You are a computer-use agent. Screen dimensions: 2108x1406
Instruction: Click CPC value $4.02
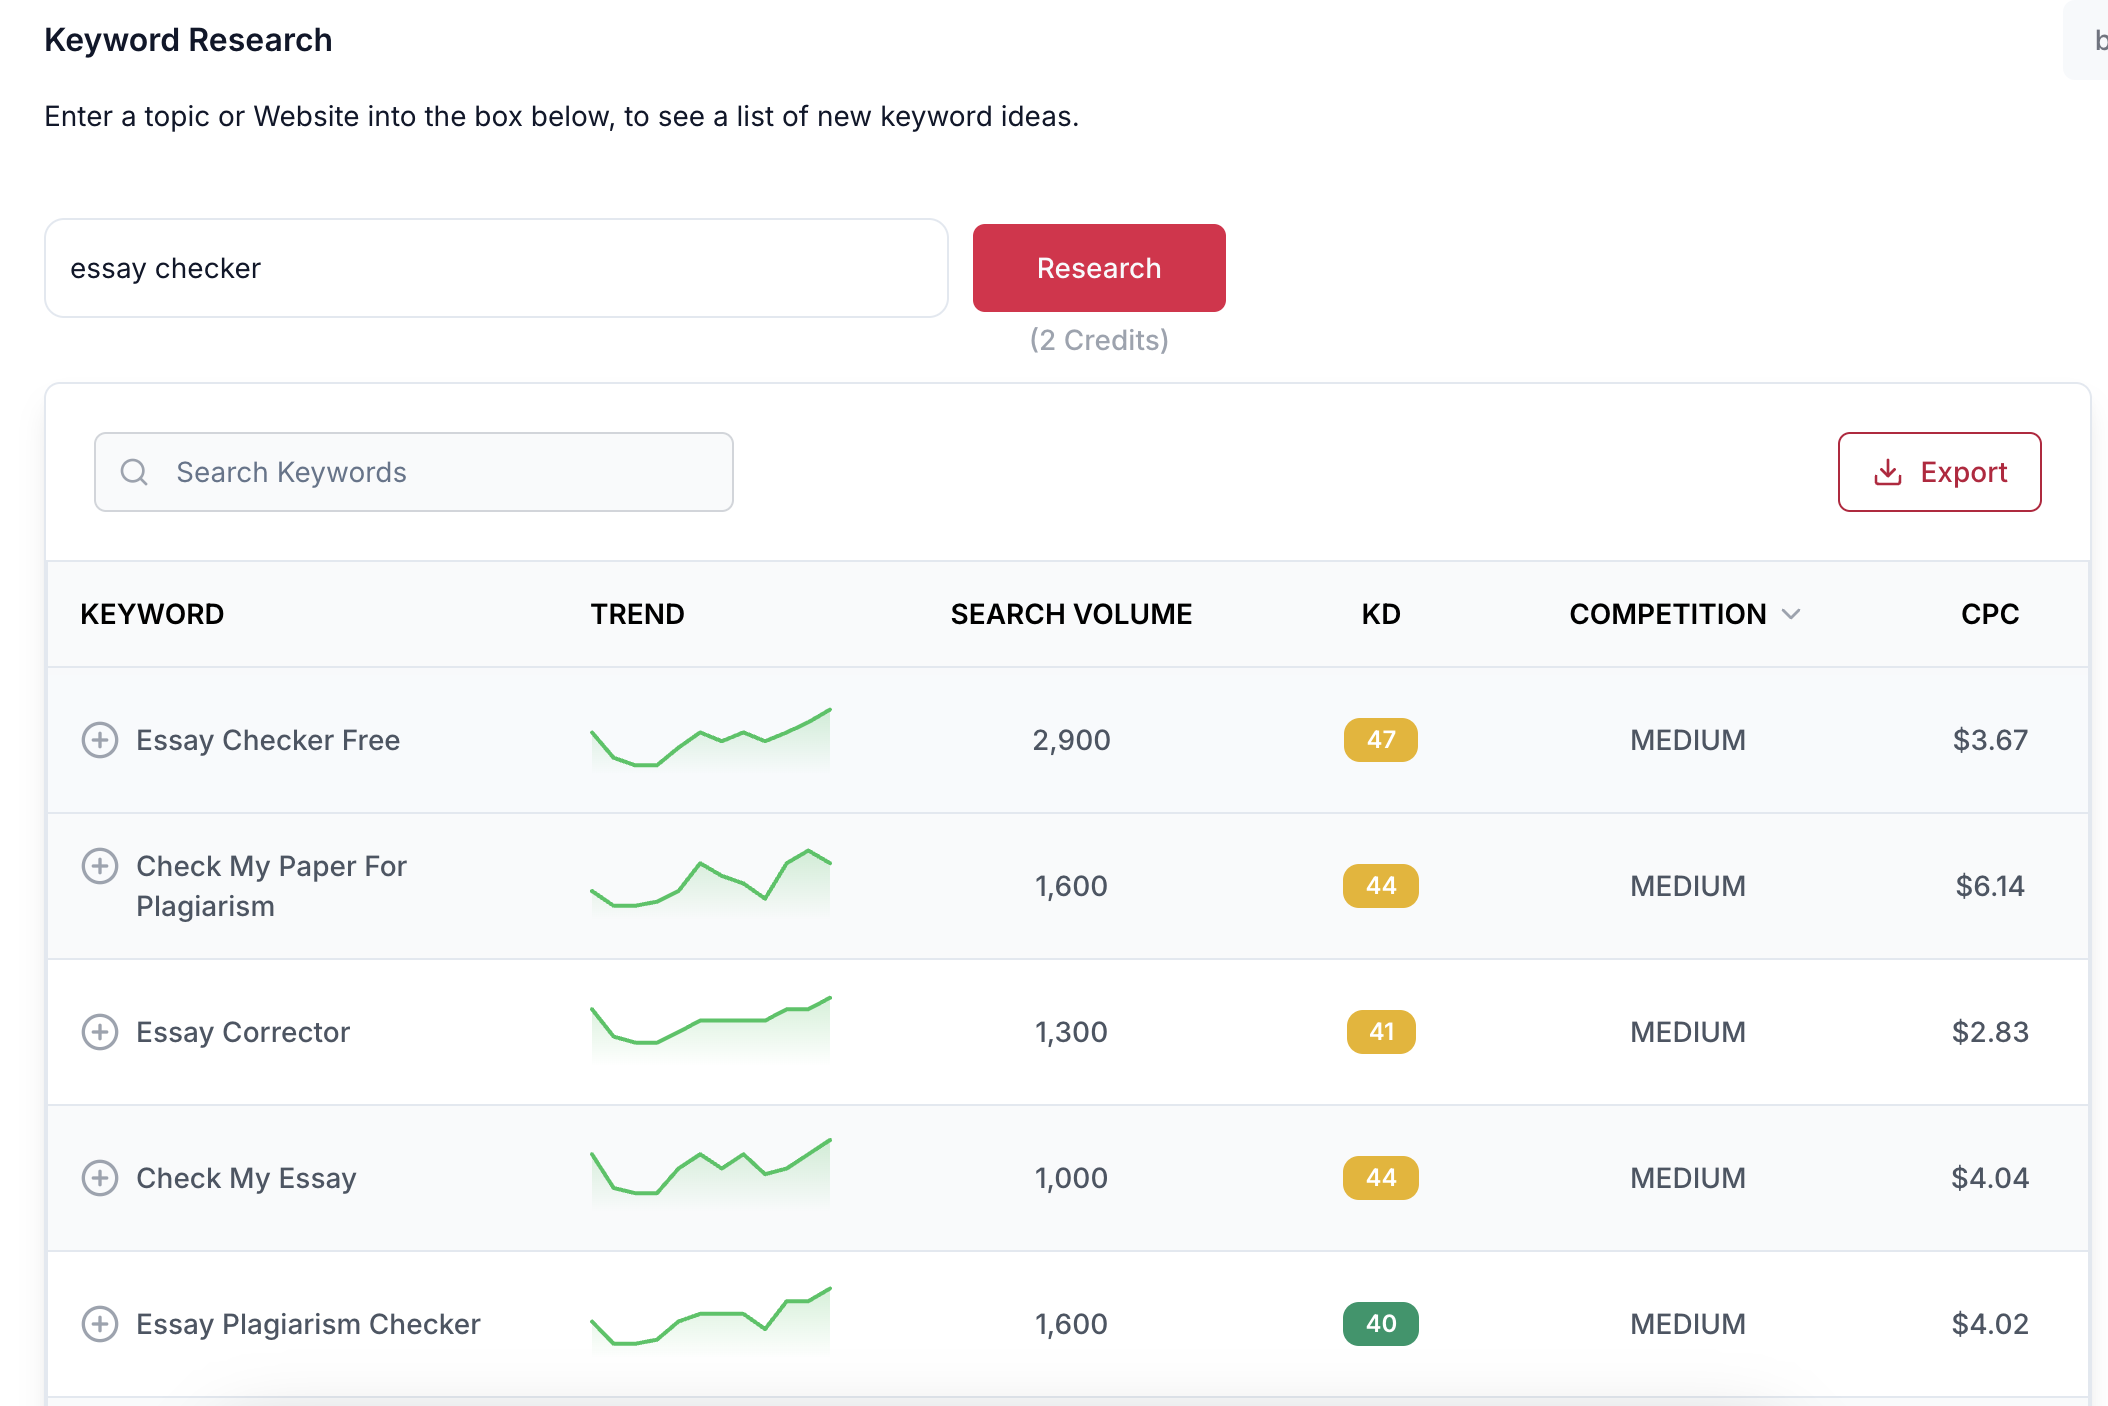pyautogui.click(x=1990, y=1324)
